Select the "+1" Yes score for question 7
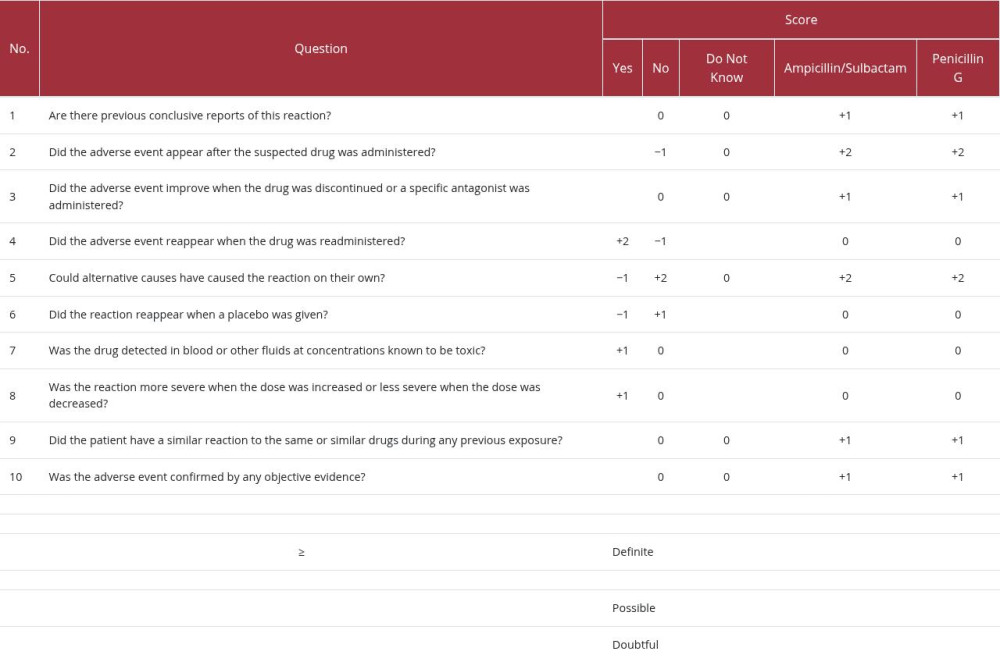This screenshot has height=662, width=1000. coord(622,351)
